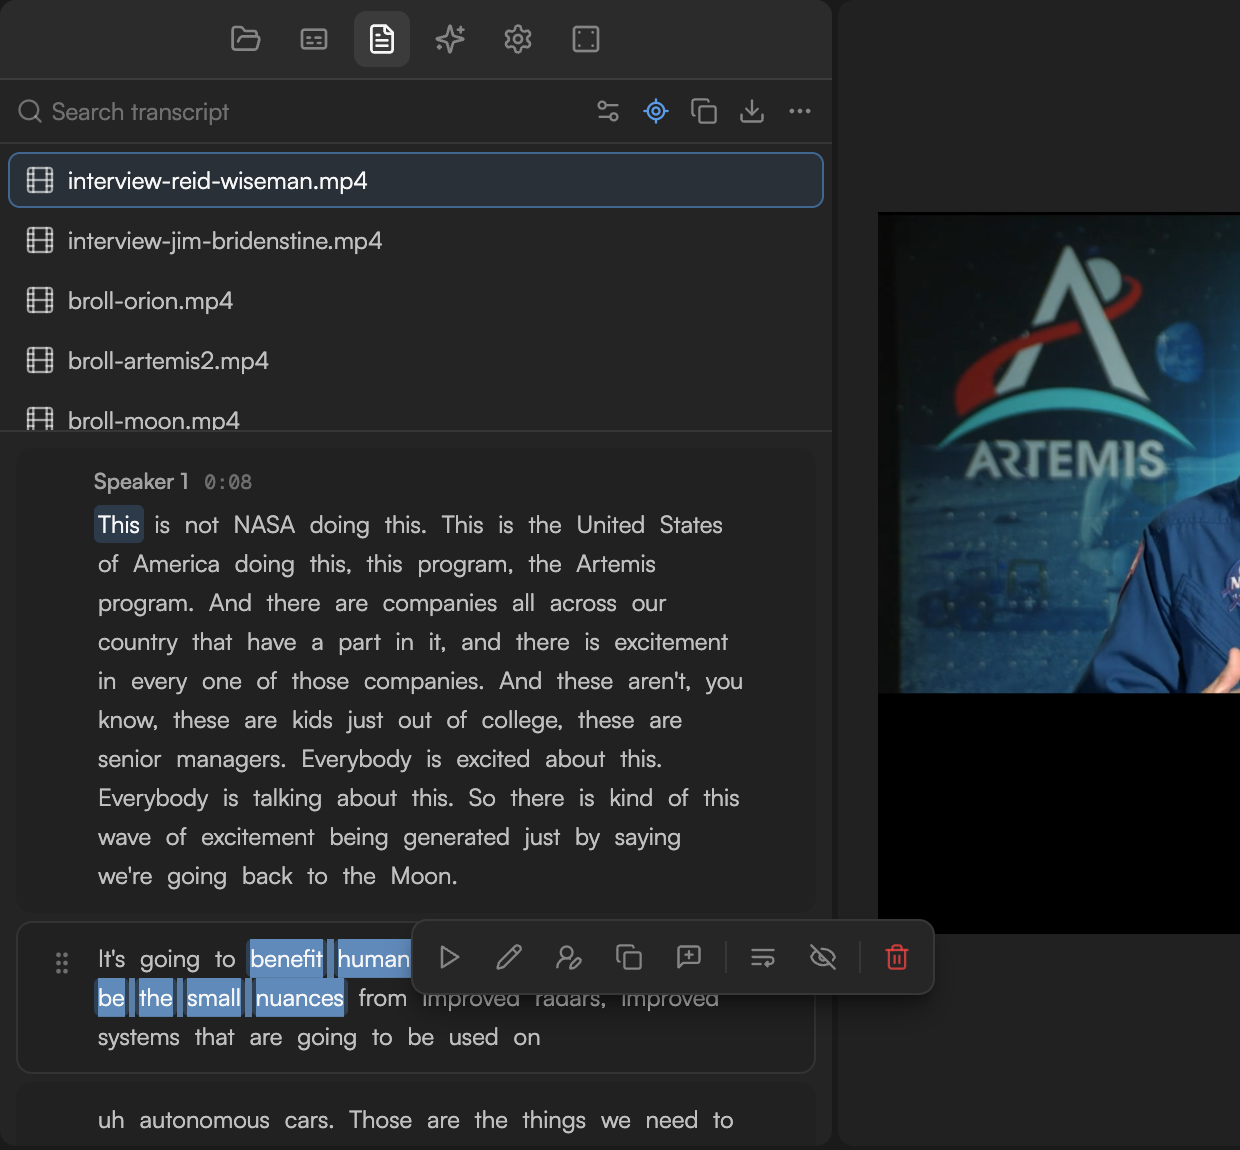
Task: Click the word "Artemis" in transcript
Action: (616, 564)
